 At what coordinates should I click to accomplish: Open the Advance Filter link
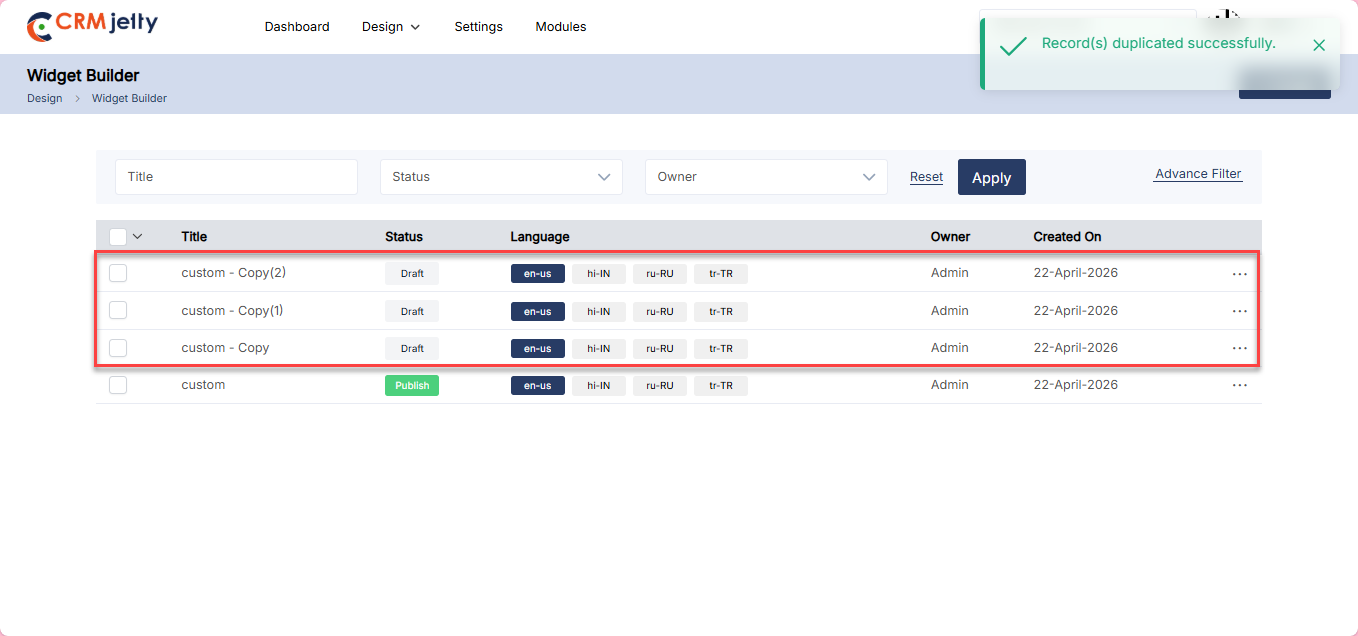coord(1198,174)
